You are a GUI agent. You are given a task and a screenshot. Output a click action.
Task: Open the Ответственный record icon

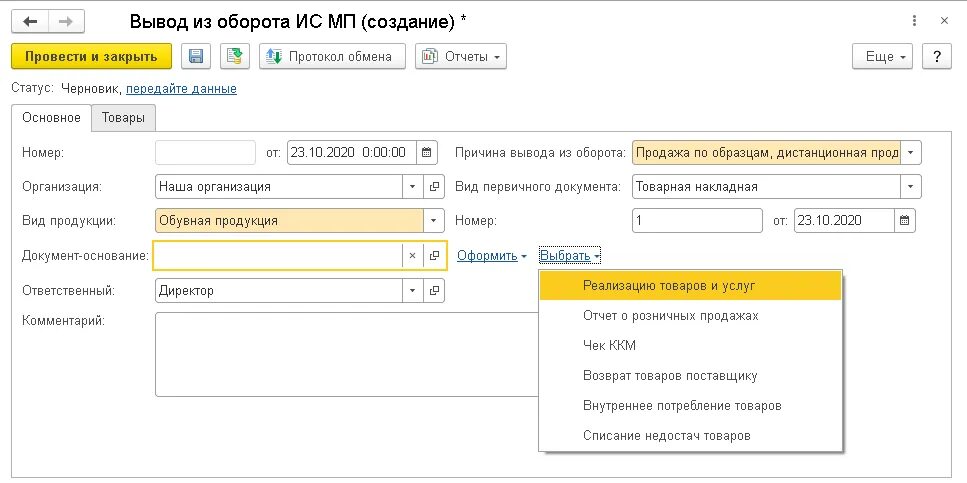coord(435,291)
